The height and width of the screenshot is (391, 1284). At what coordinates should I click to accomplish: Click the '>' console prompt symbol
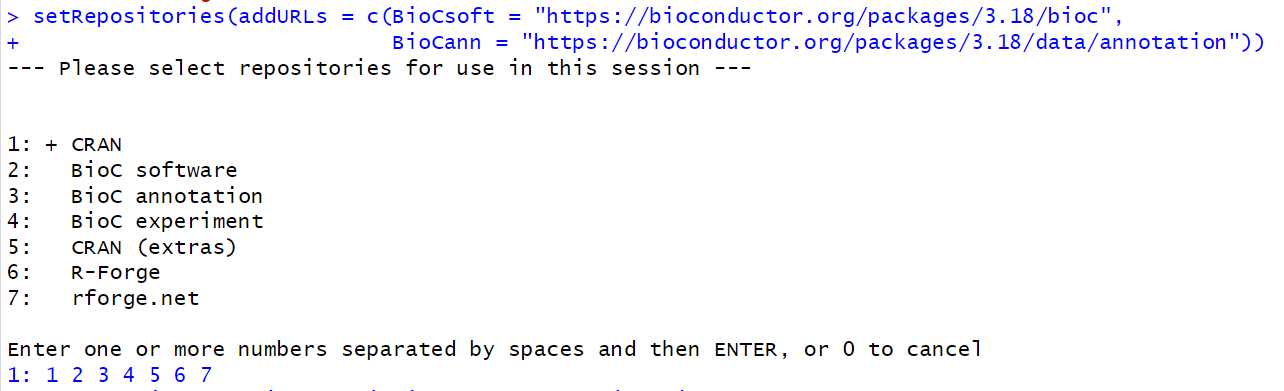point(13,18)
